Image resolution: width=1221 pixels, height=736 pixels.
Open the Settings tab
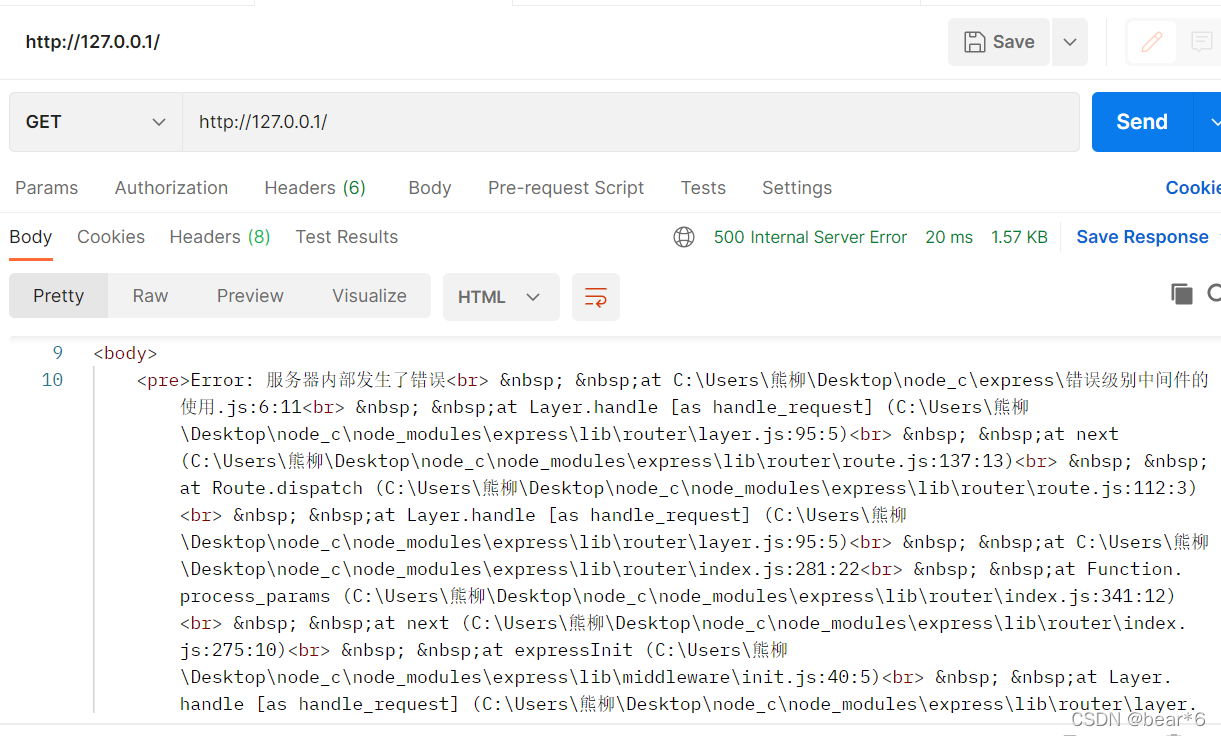coord(797,188)
